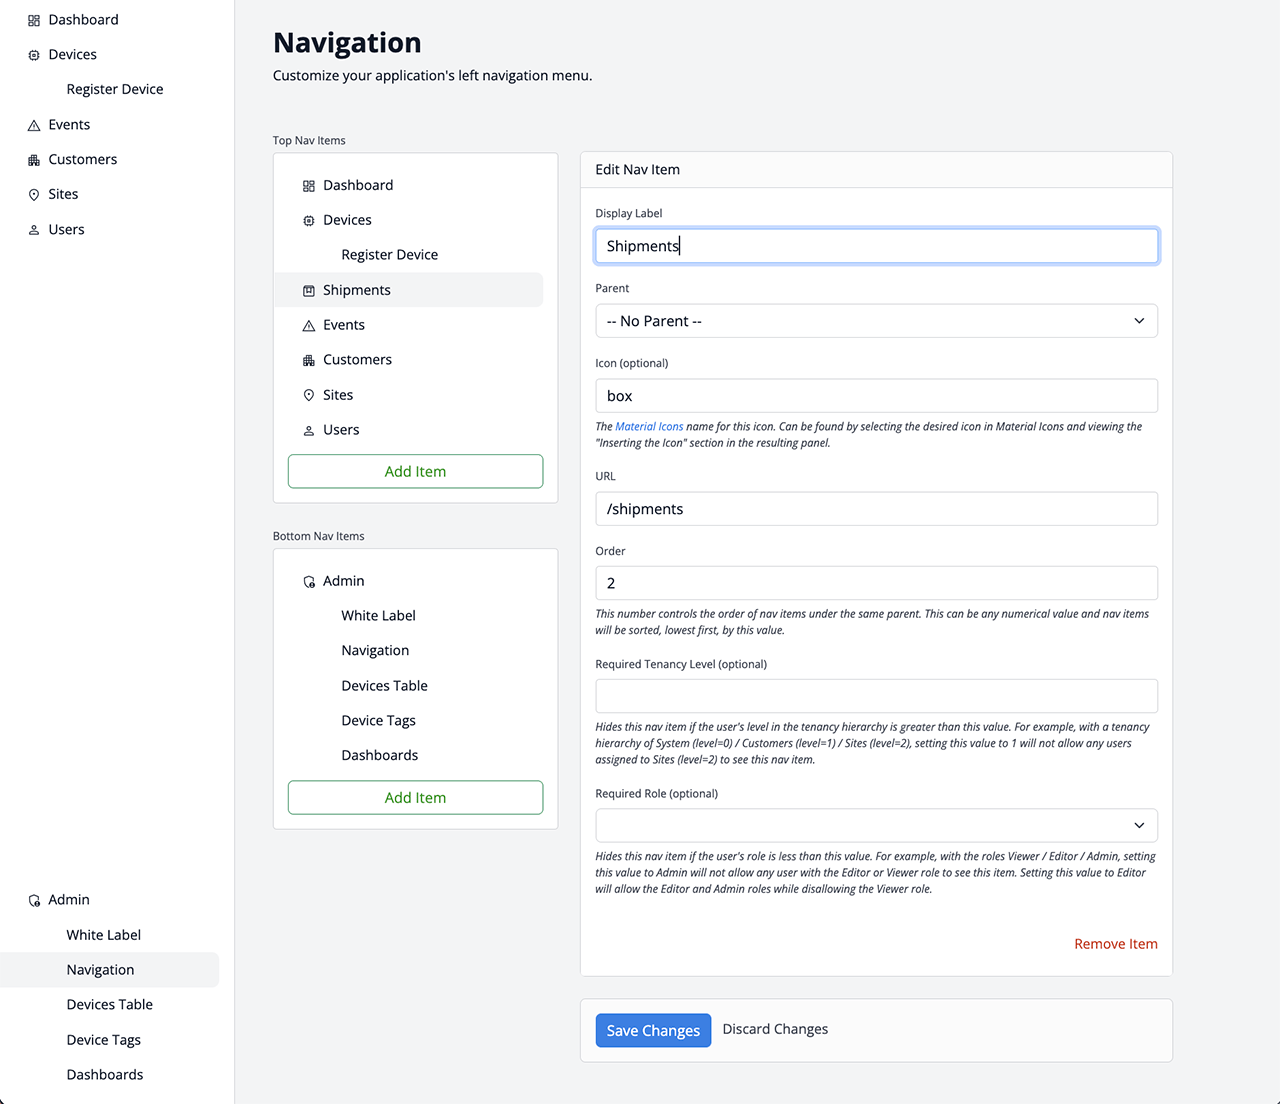
Task: Click the Sites pin icon in Top Nav Items
Action: point(309,395)
